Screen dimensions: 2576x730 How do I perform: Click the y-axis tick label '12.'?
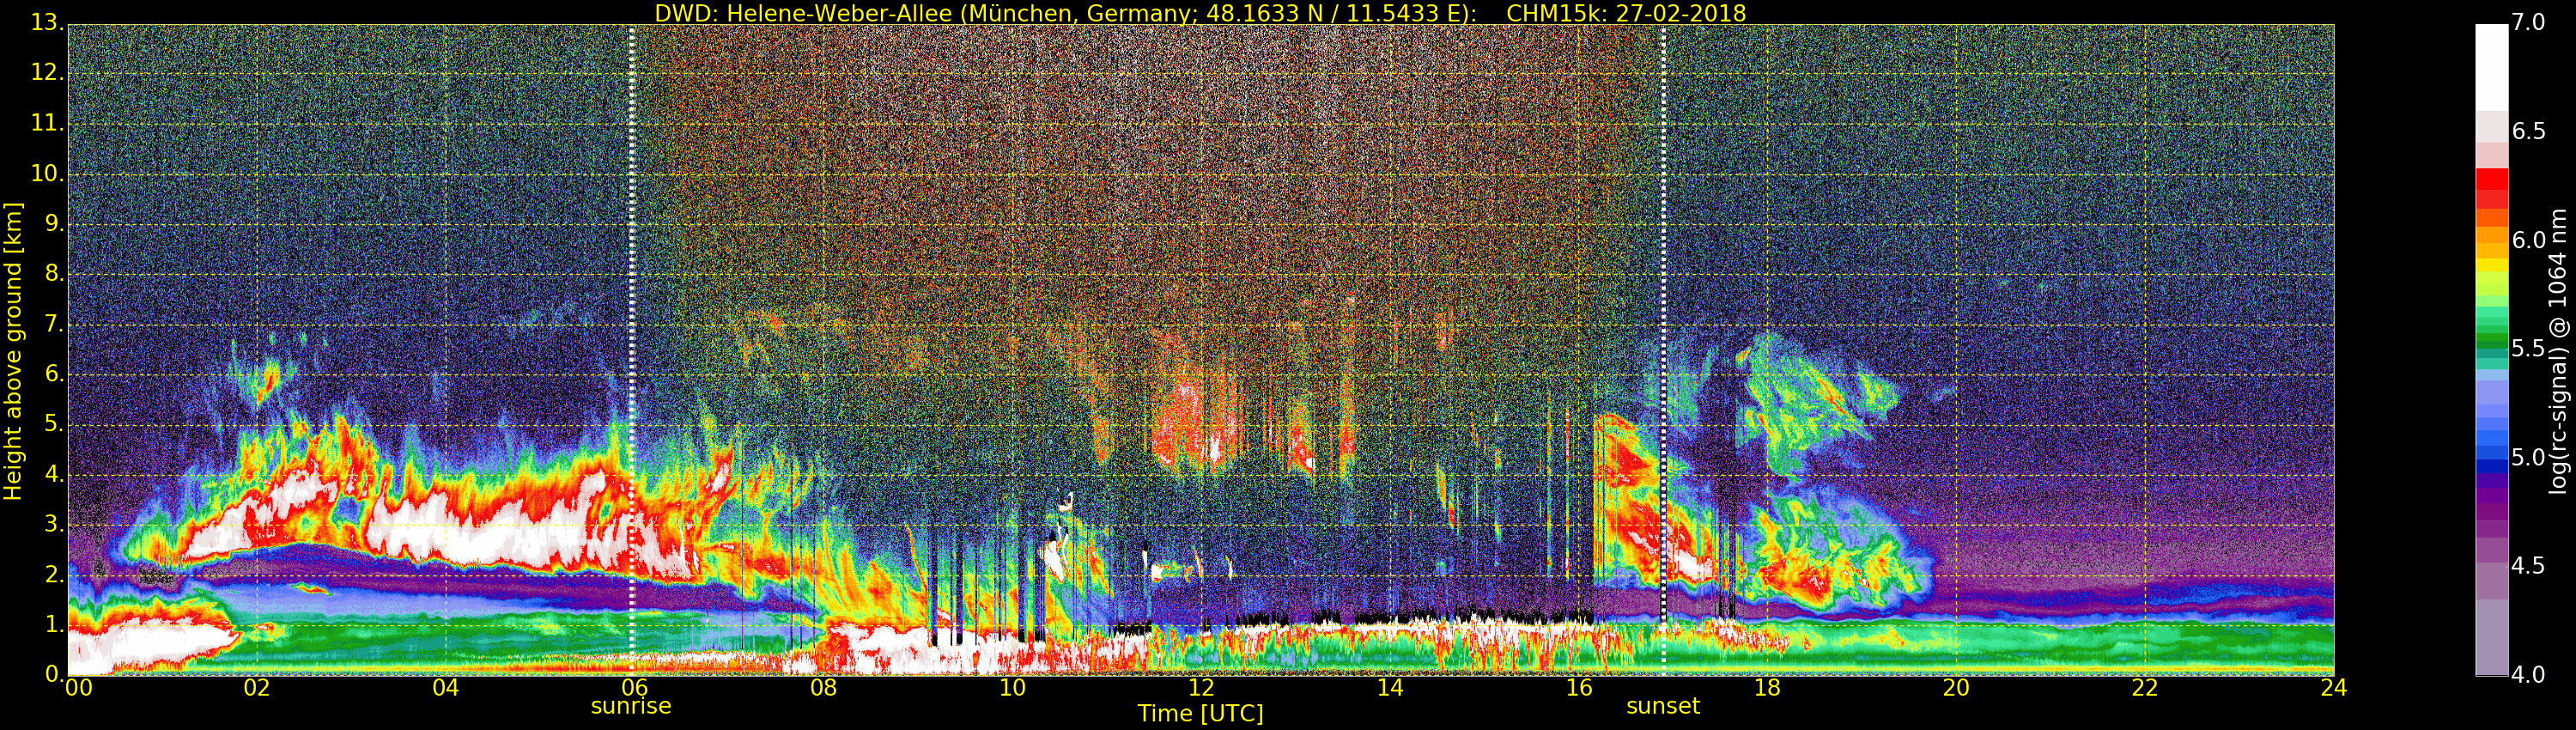[x=48, y=72]
